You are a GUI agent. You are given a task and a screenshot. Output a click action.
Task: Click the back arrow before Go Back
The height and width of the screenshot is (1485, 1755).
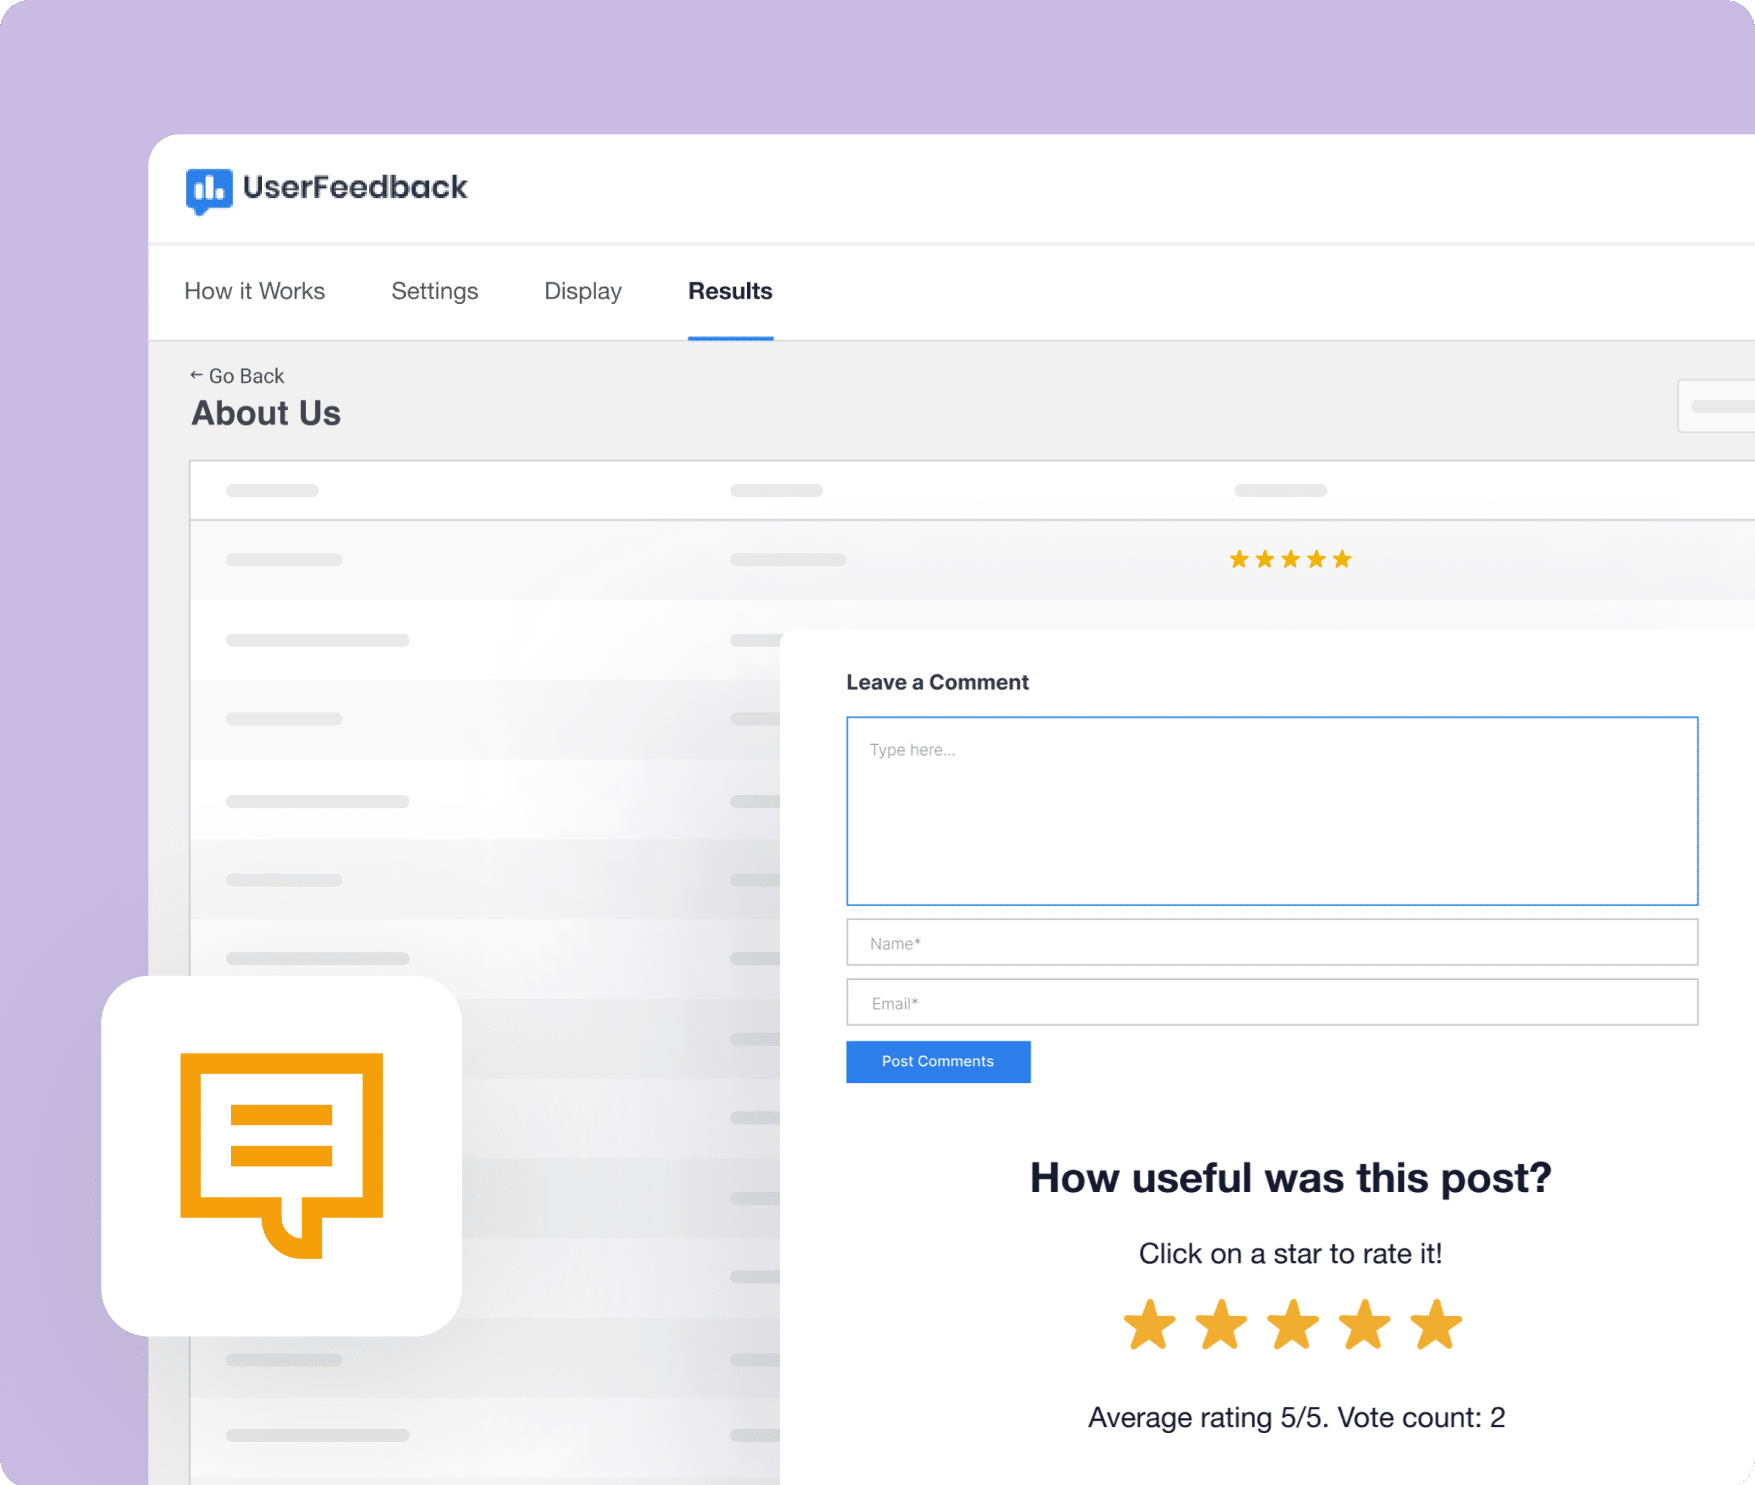pos(196,375)
